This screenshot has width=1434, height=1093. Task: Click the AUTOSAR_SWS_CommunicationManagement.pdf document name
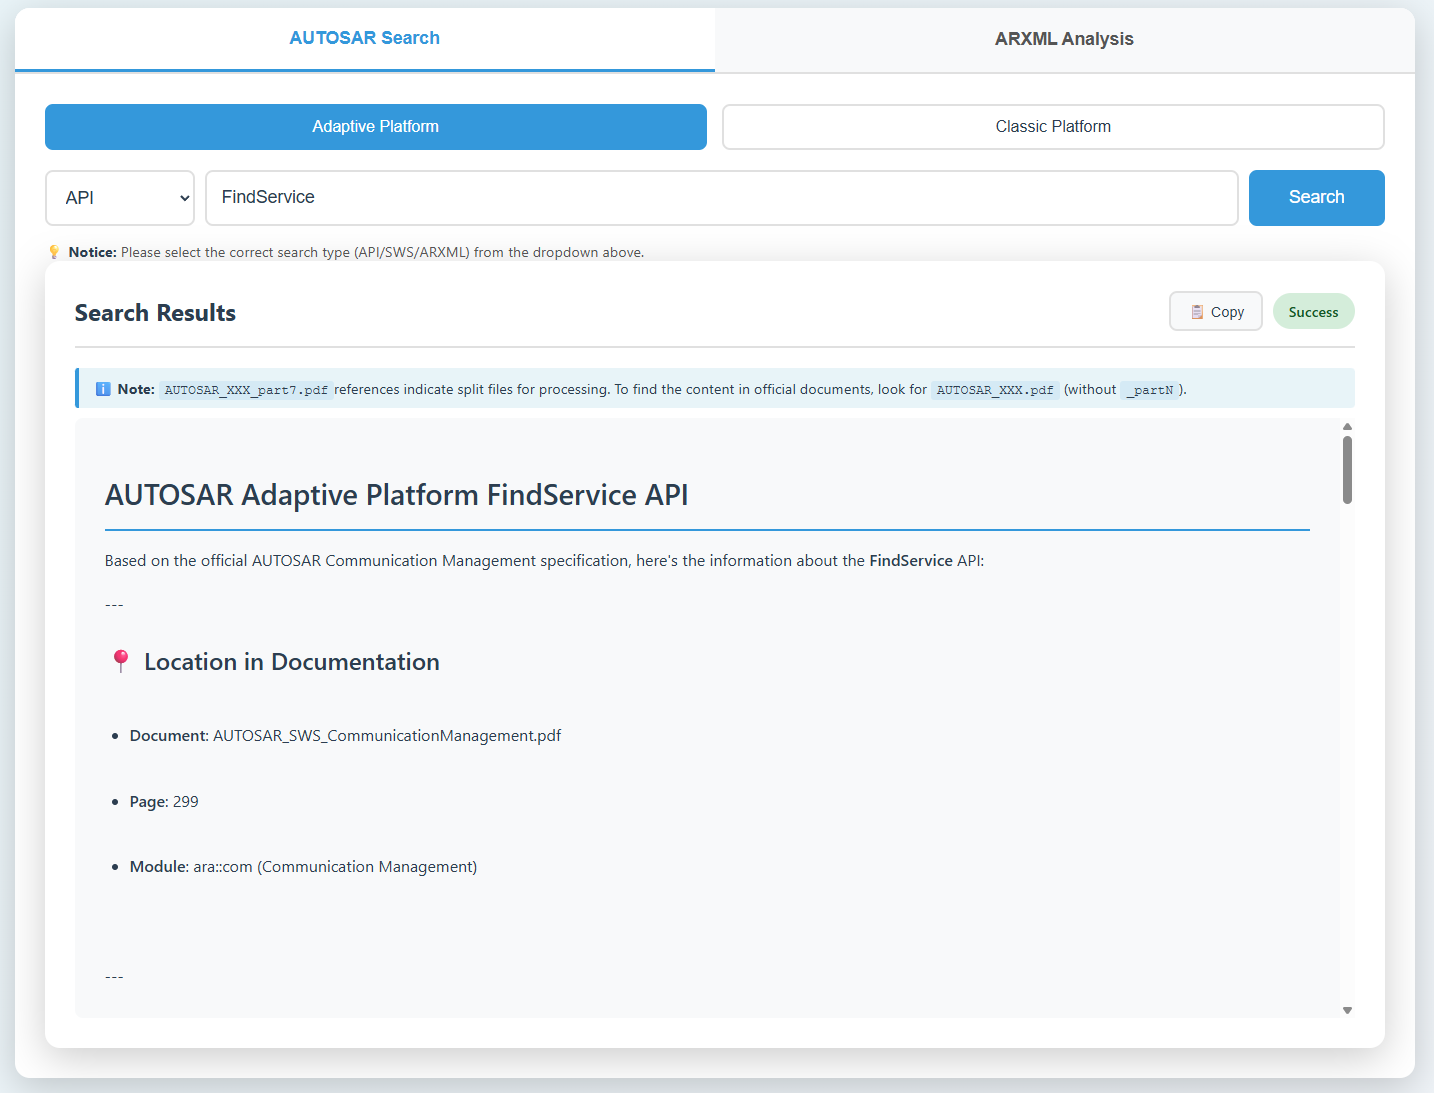[x=387, y=736]
